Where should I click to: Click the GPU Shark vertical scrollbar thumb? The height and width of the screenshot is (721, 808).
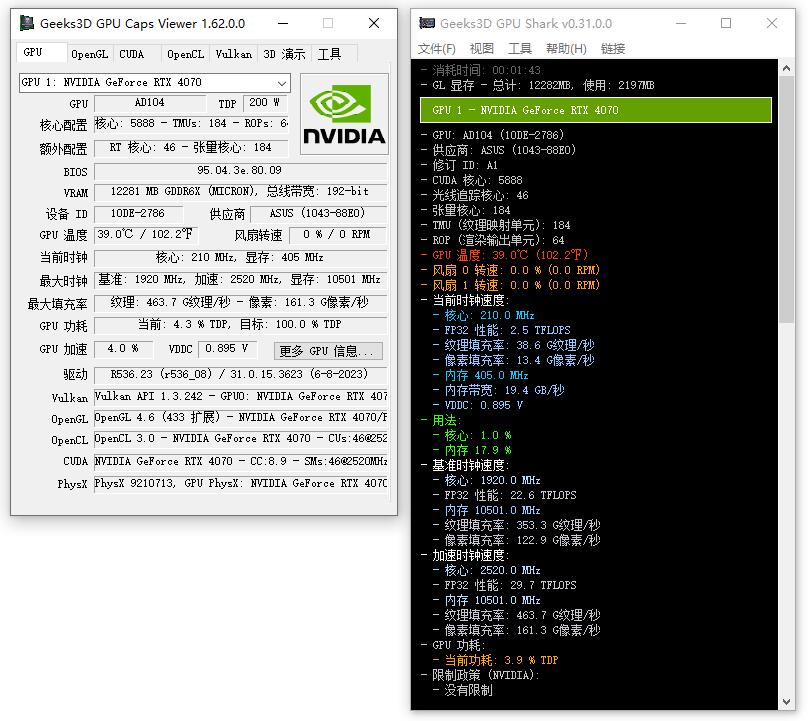click(786, 199)
